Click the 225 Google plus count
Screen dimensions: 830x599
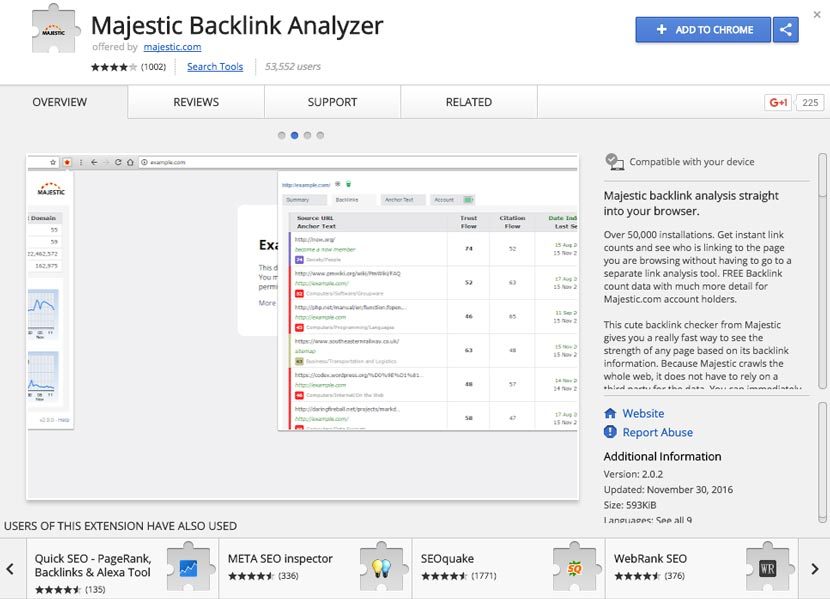coord(810,103)
